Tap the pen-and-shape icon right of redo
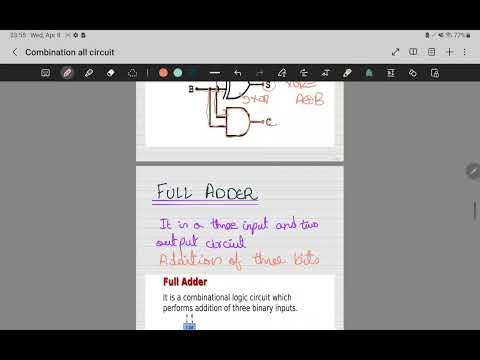Image resolution: width=480 pixels, height=360 pixels. pyautogui.click(x=282, y=73)
